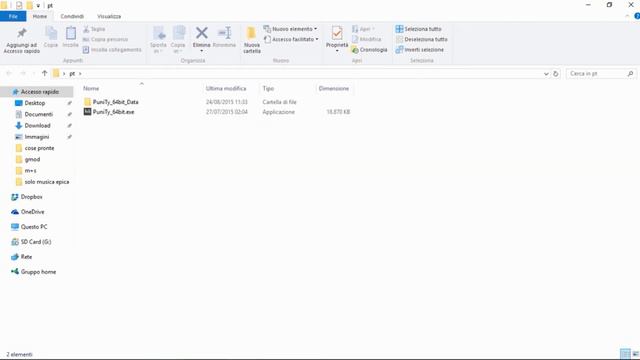Image resolution: width=640 pixels, height=360 pixels.
Task: Open solo musica epica folder
Action: [47, 182]
